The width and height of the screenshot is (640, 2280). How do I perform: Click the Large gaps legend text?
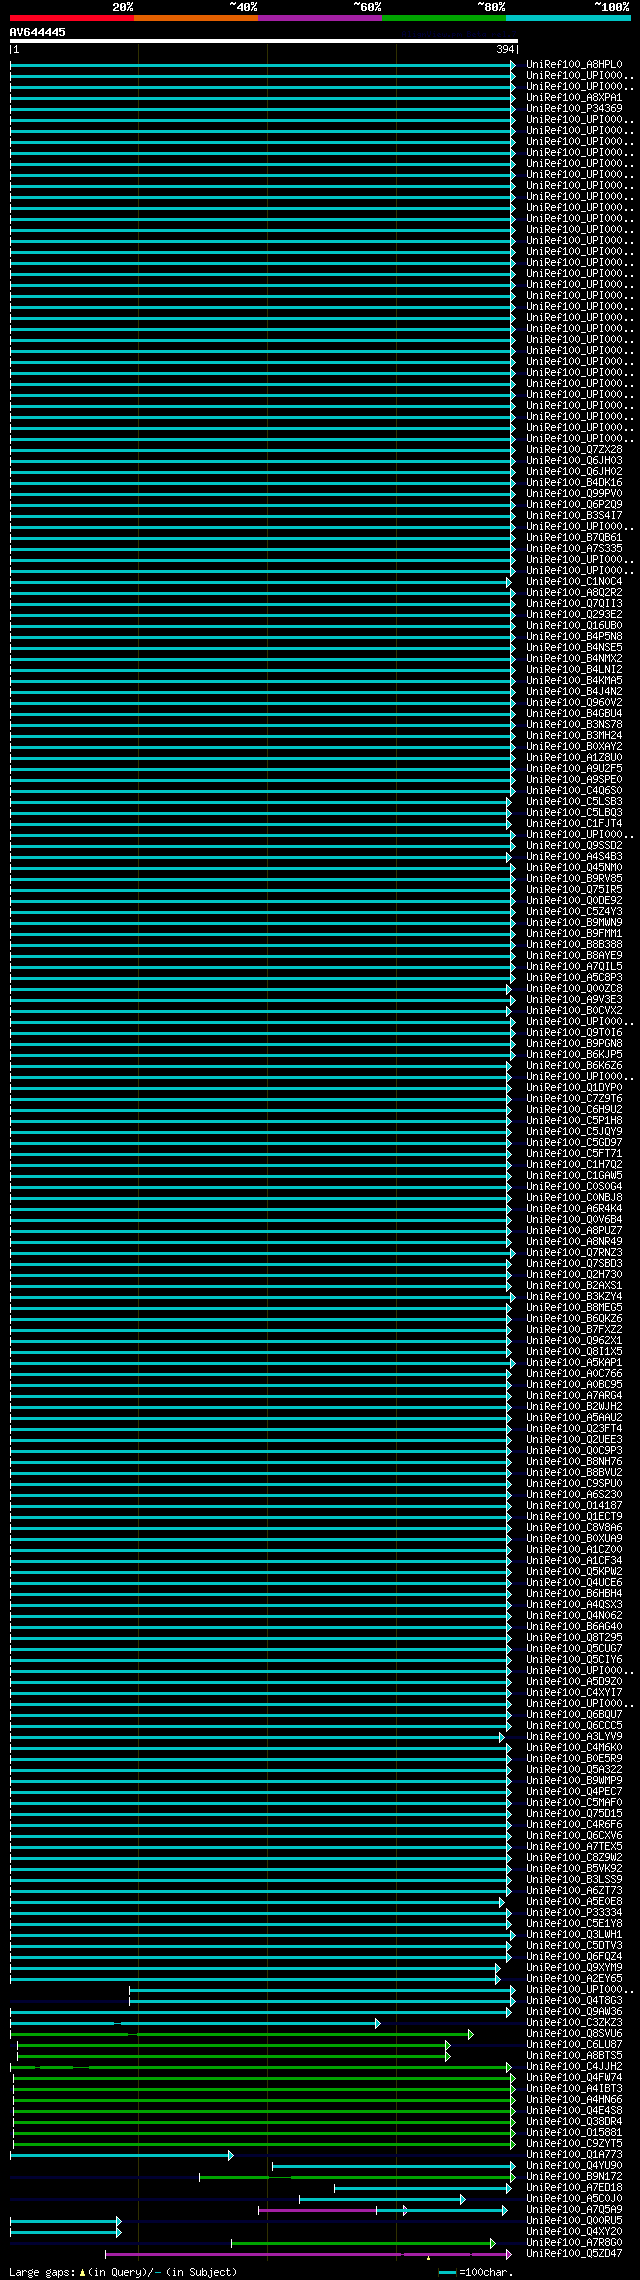click(x=123, y=2272)
